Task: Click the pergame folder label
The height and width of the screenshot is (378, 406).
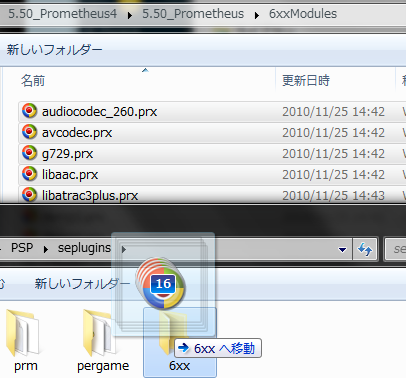Action: (x=103, y=366)
